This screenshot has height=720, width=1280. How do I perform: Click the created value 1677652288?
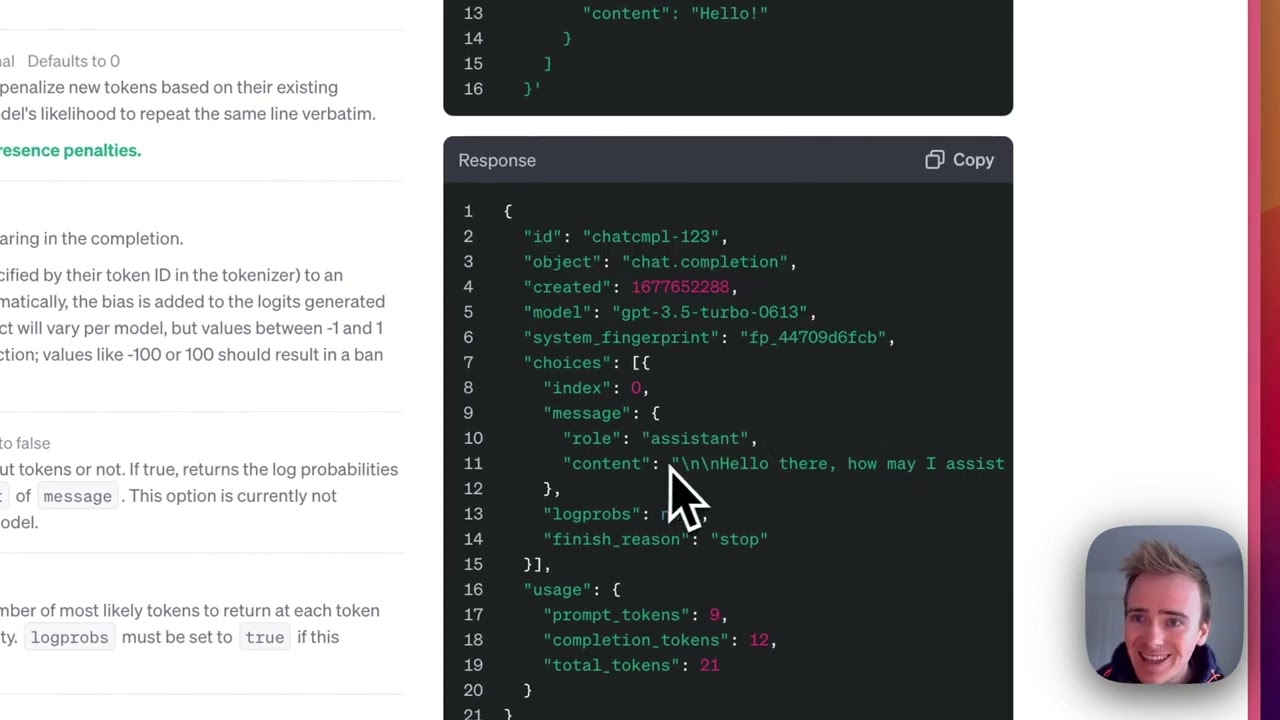pyautogui.click(x=680, y=287)
